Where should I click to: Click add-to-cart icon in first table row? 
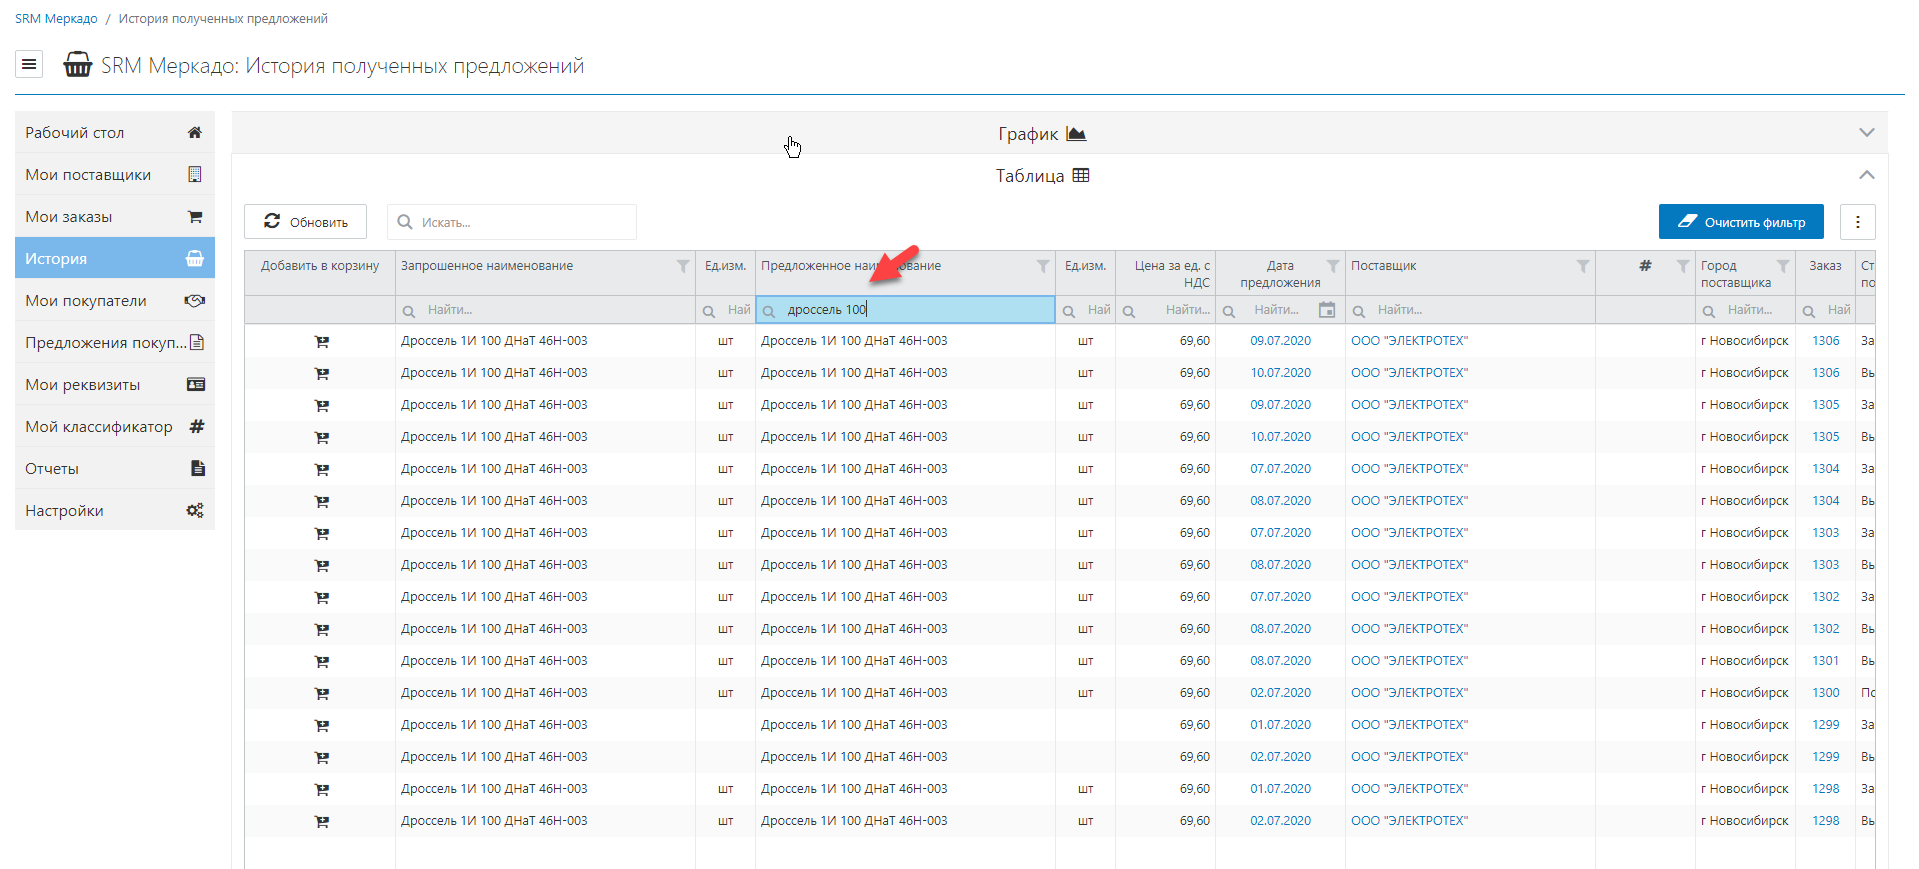(321, 342)
